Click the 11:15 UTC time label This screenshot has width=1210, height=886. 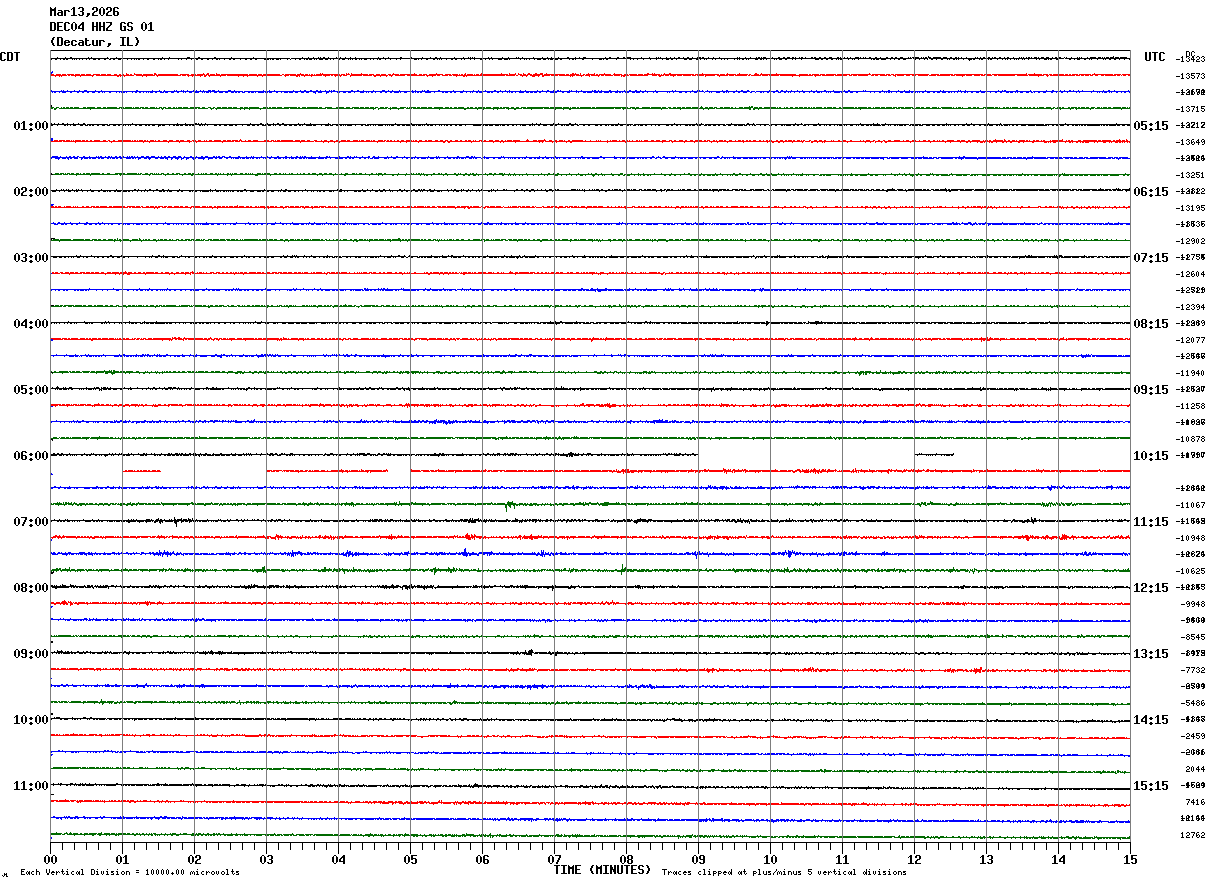(x=1151, y=522)
